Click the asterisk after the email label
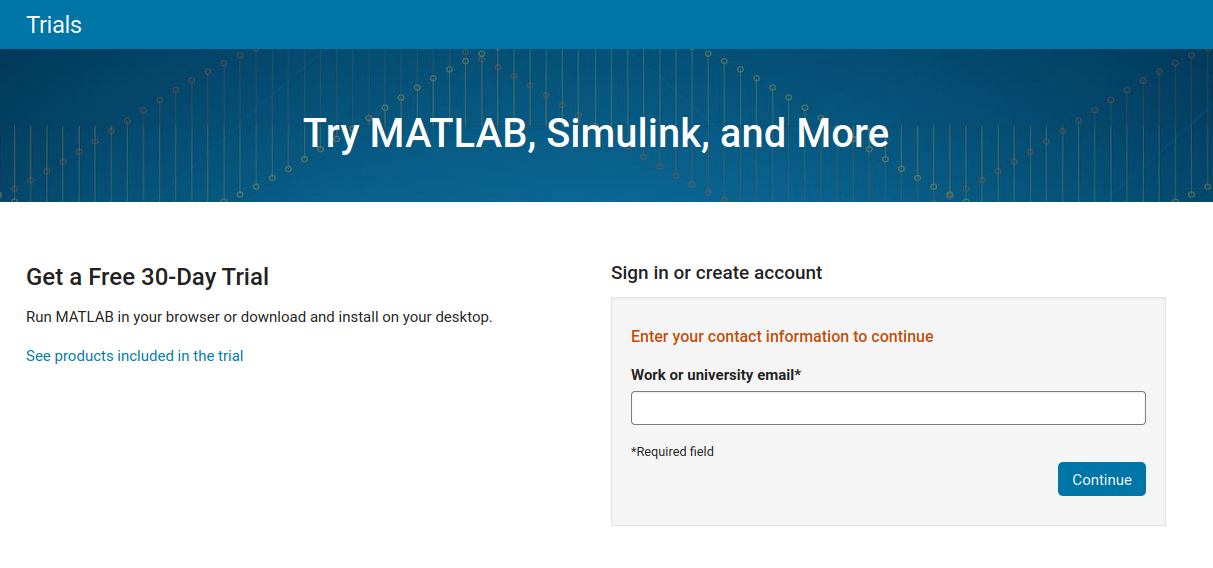The image size is (1213, 568). (x=798, y=375)
